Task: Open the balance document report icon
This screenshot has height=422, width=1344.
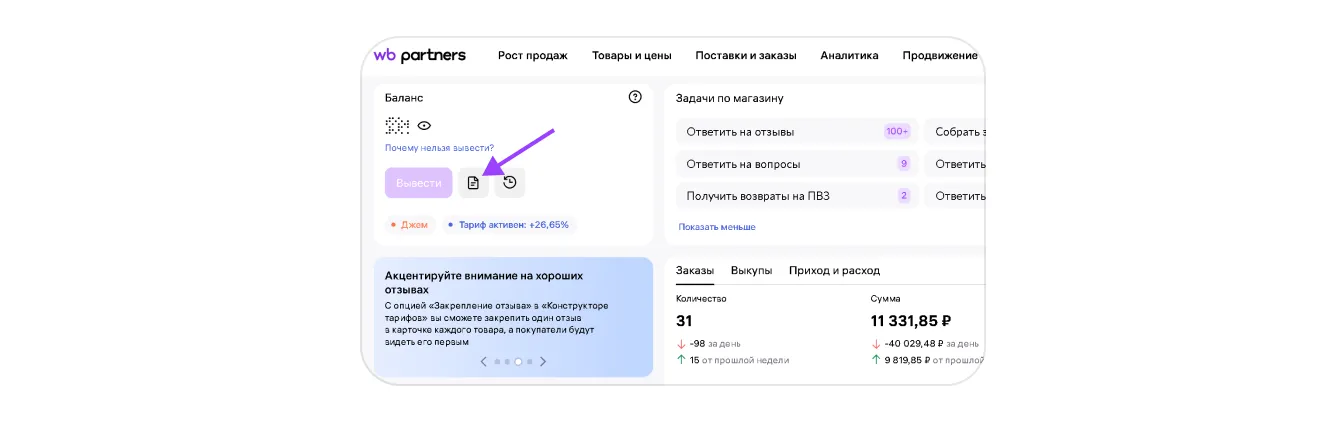Action: coord(473,183)
